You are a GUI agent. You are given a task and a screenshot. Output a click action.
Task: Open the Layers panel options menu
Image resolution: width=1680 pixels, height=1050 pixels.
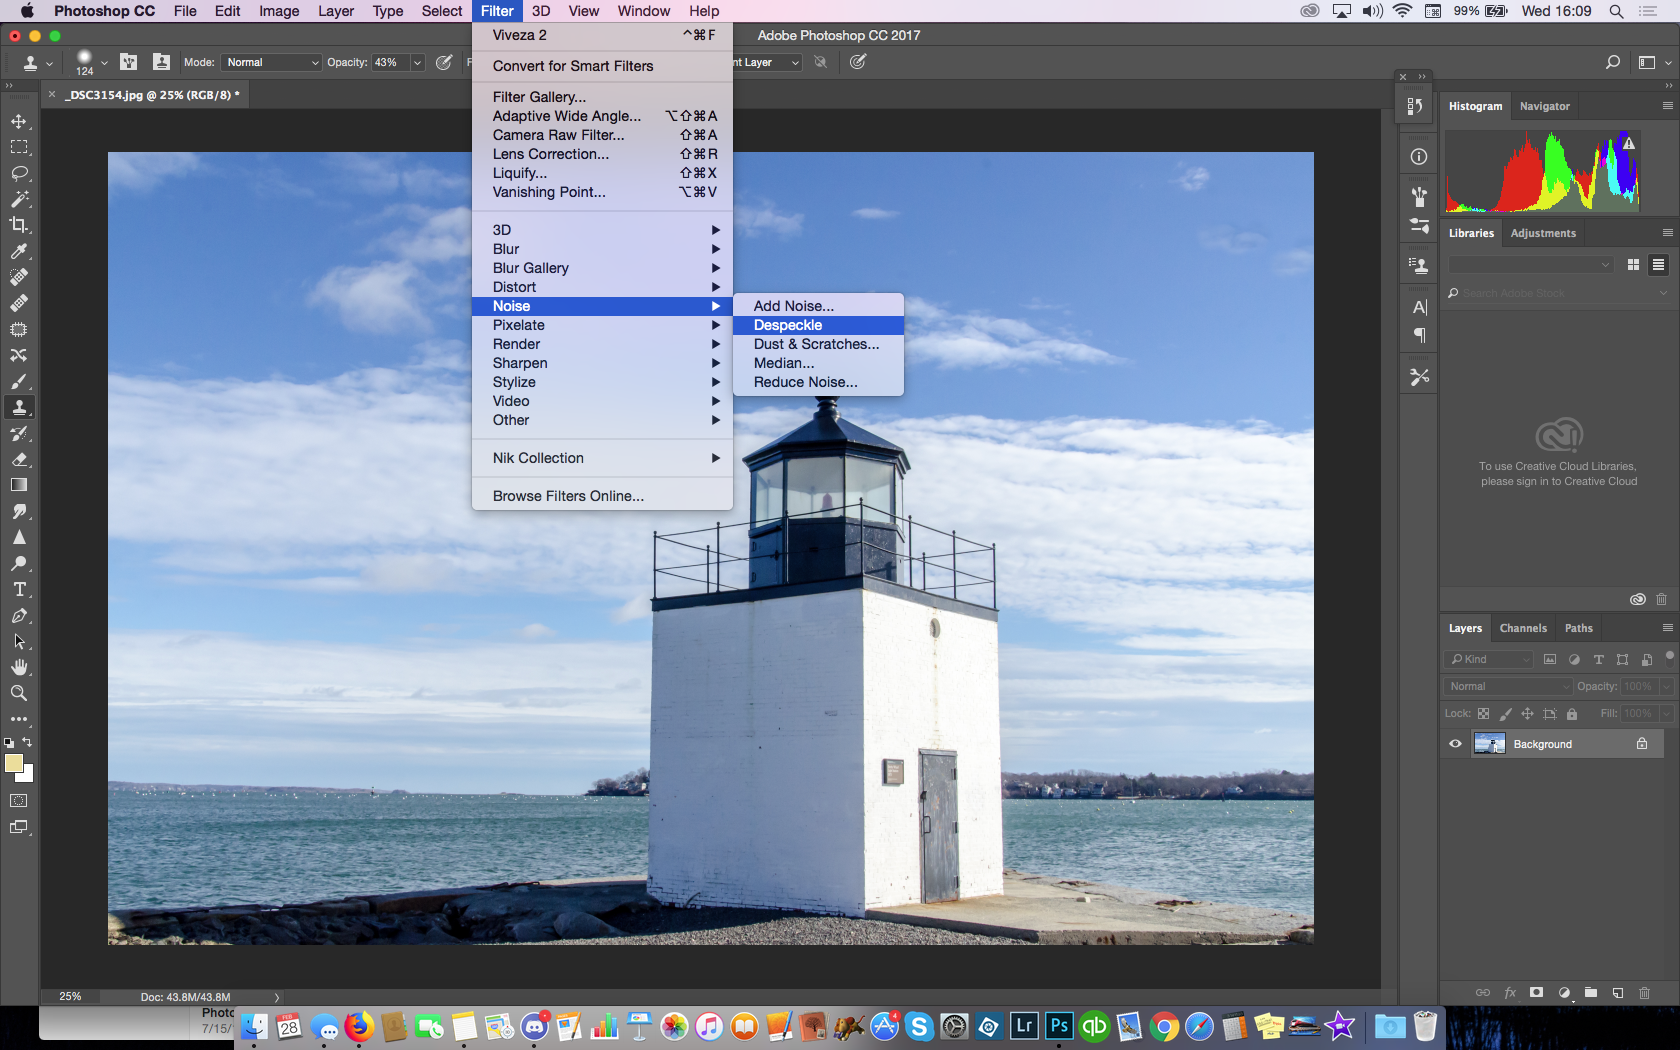(1667, 628)
